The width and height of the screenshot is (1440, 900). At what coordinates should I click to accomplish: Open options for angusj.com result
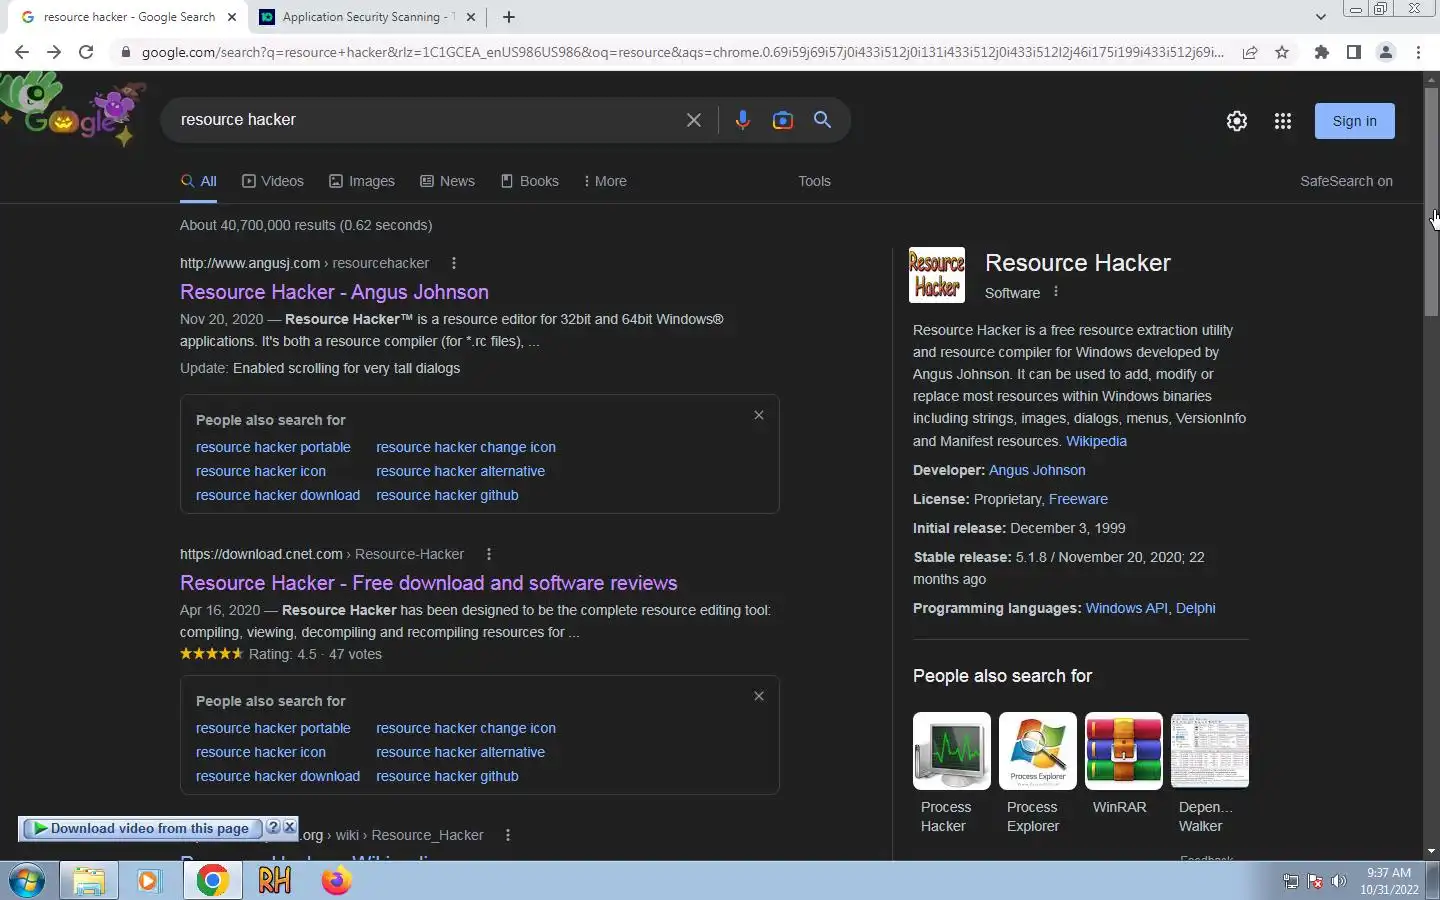click(454, 263)
